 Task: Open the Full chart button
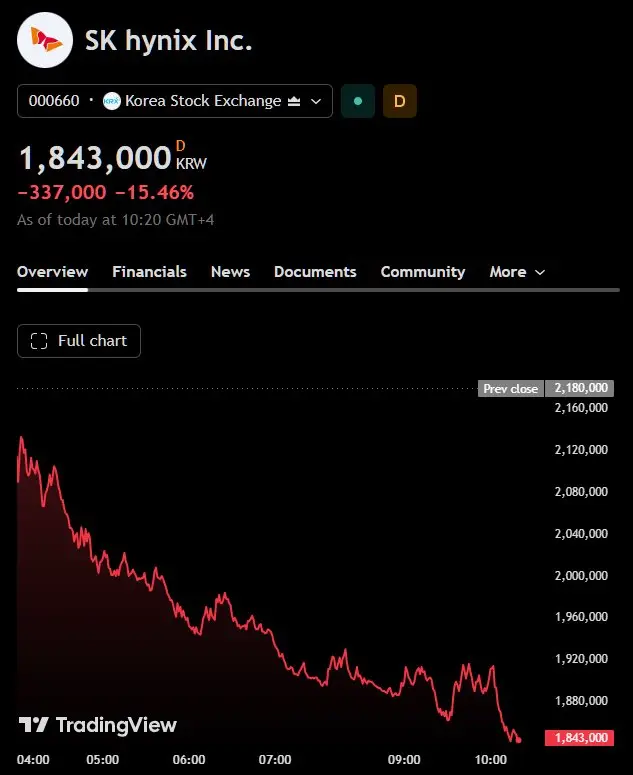79,341
